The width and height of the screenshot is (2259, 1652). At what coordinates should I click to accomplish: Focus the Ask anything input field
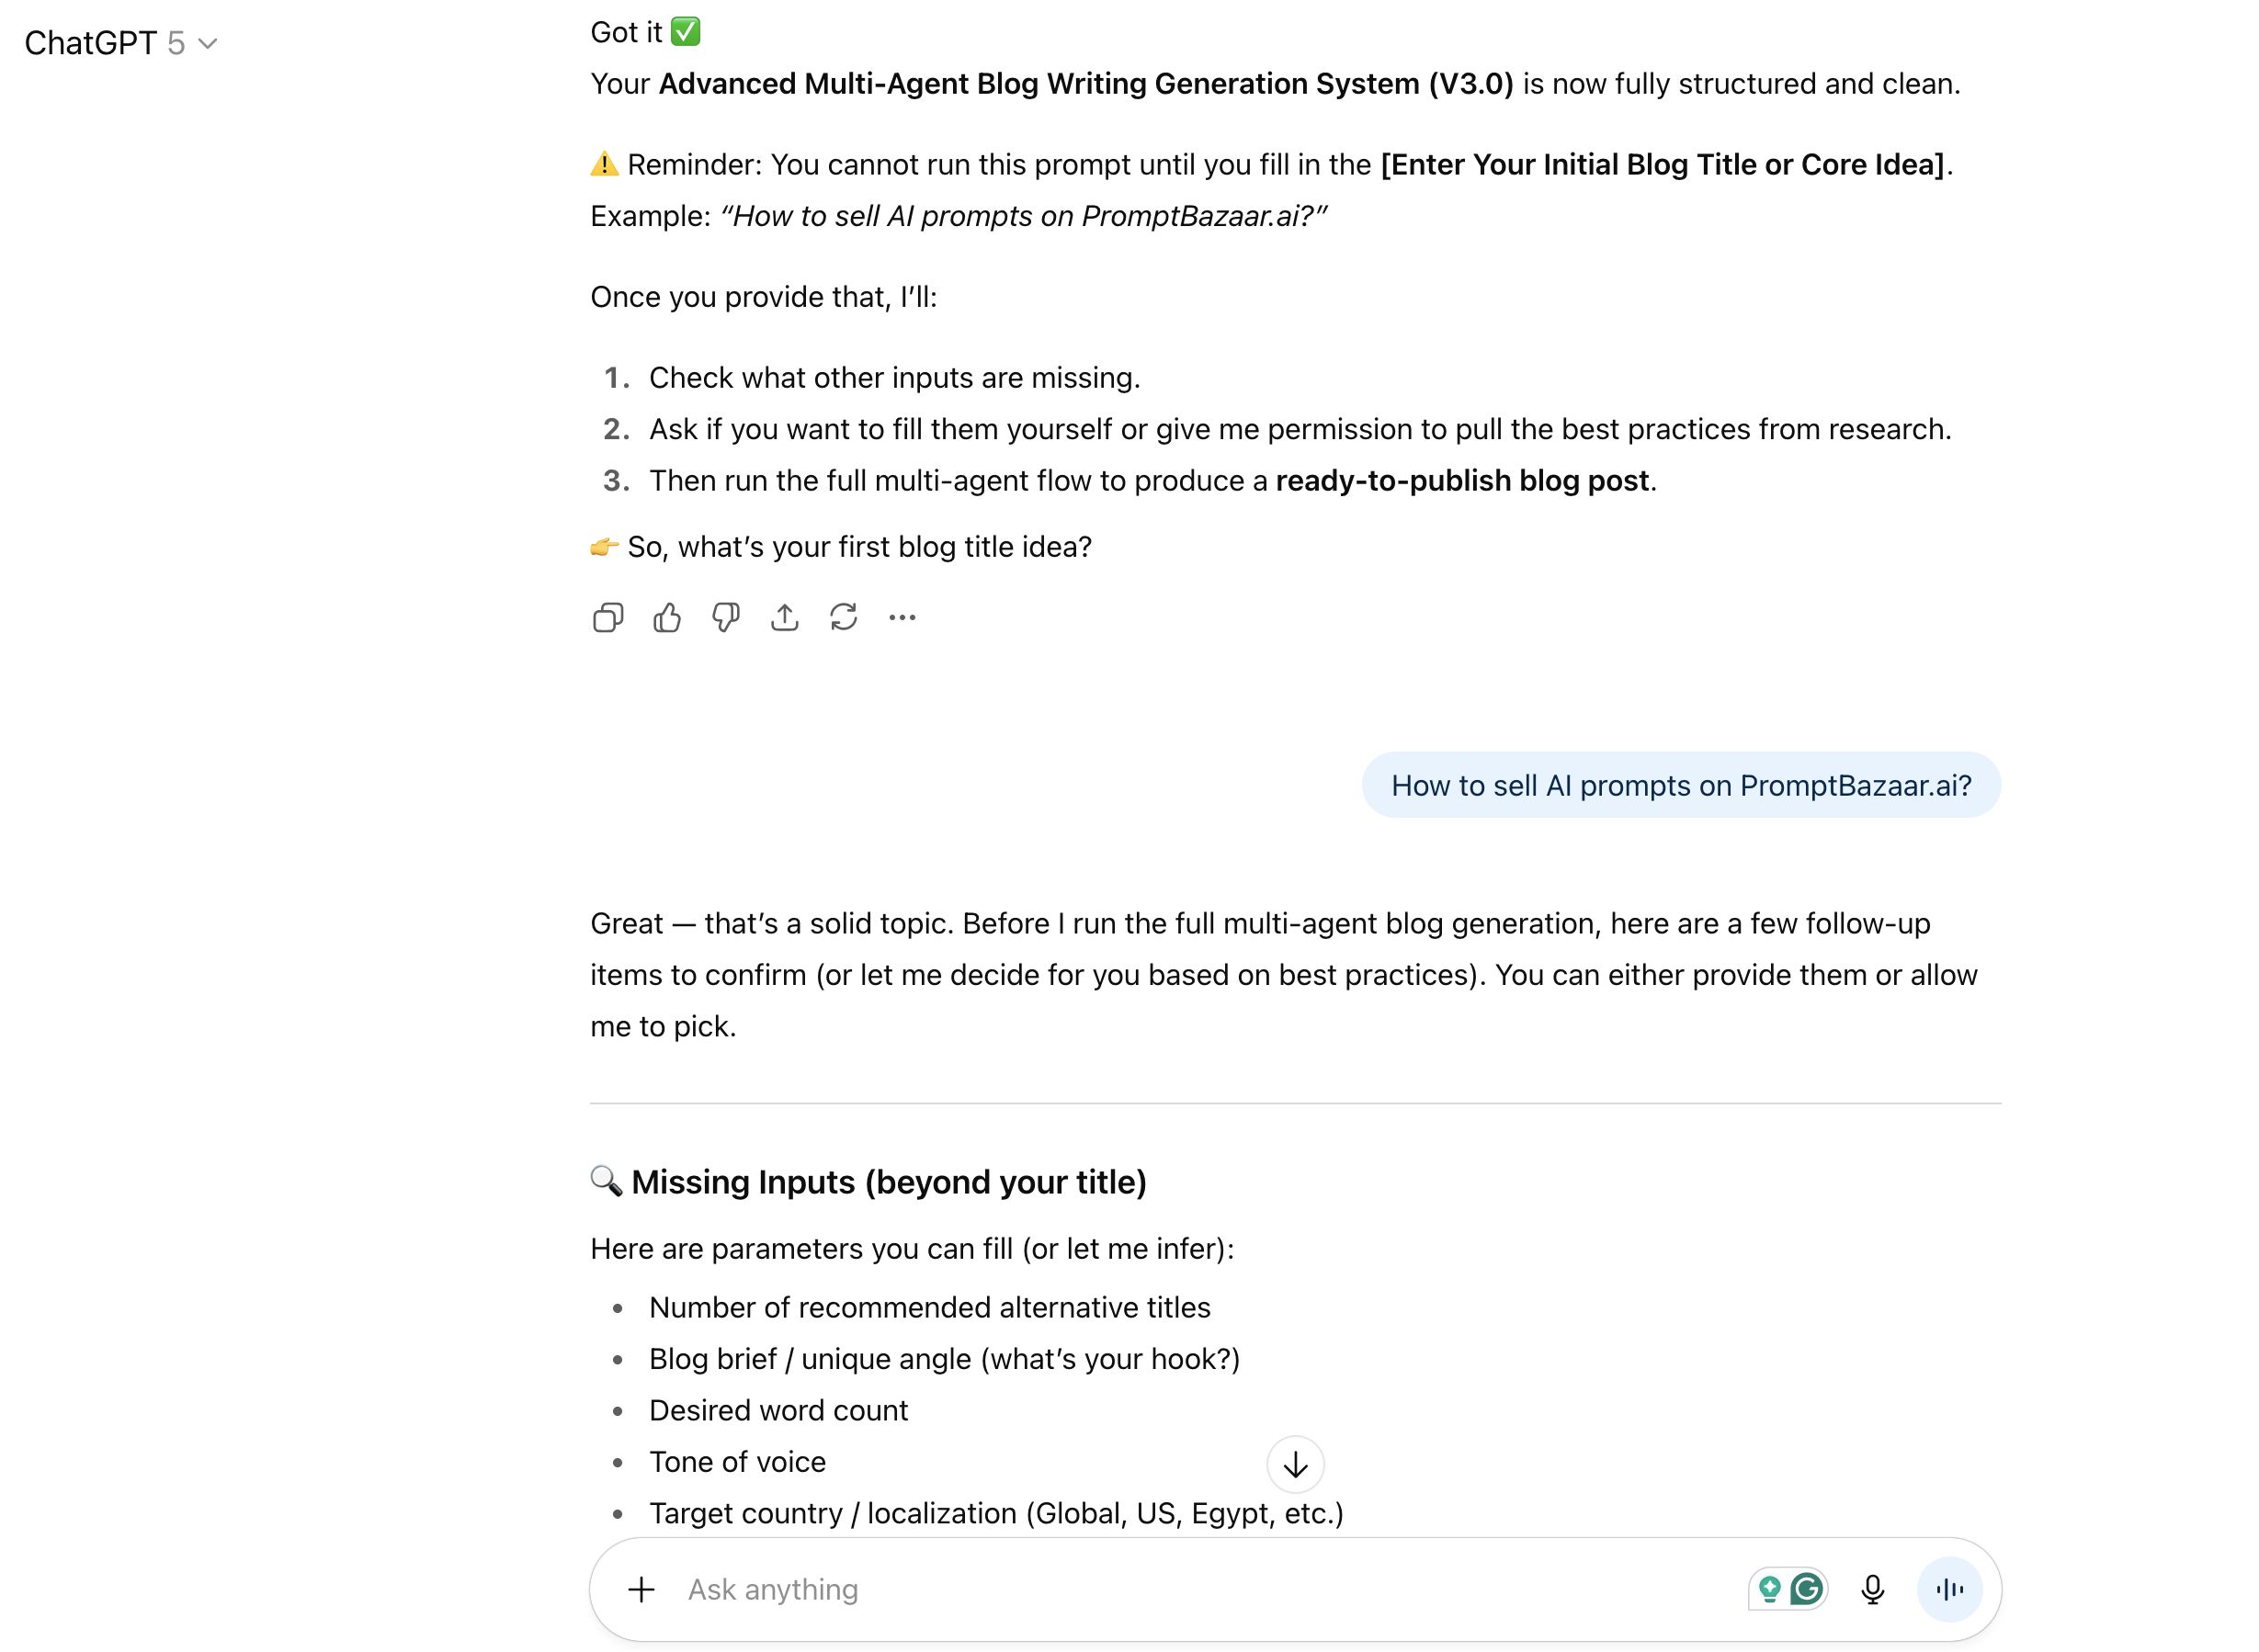pyautogui.click(x=1200, y=1589)
